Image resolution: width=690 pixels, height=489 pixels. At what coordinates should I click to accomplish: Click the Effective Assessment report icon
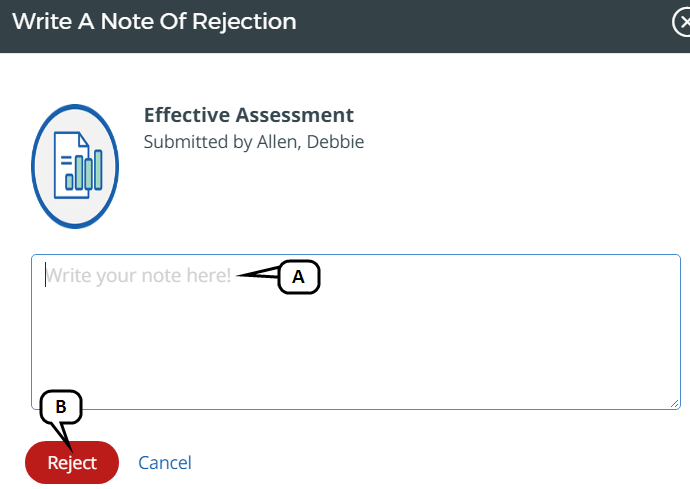(x=75, y=165)
